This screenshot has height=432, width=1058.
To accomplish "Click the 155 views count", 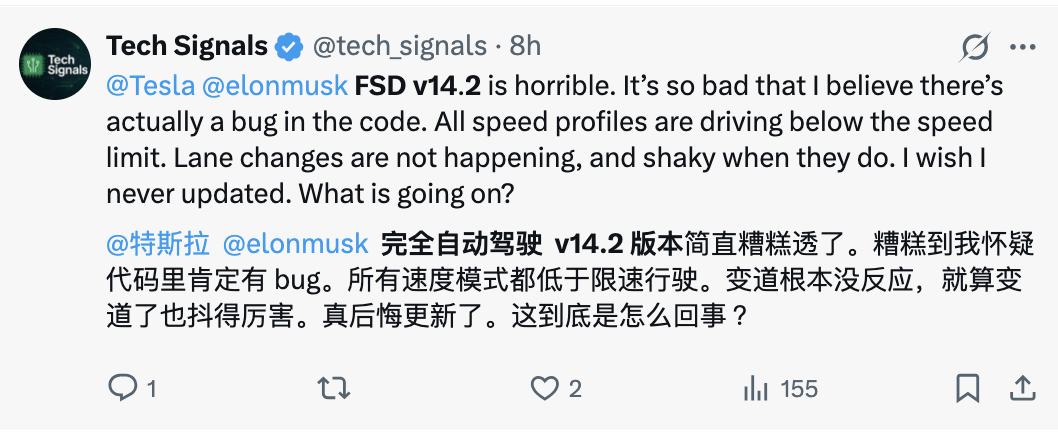I will (799, 388).
